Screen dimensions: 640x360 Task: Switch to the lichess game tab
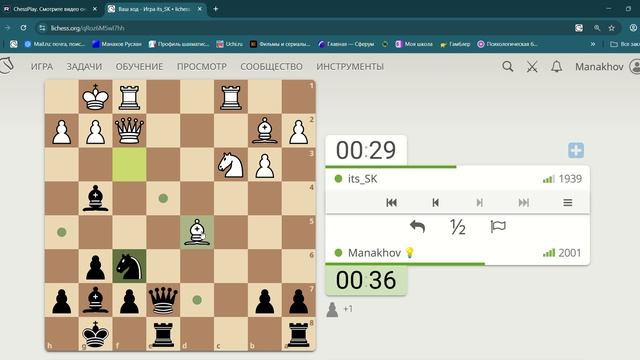[x=154, y=9]
